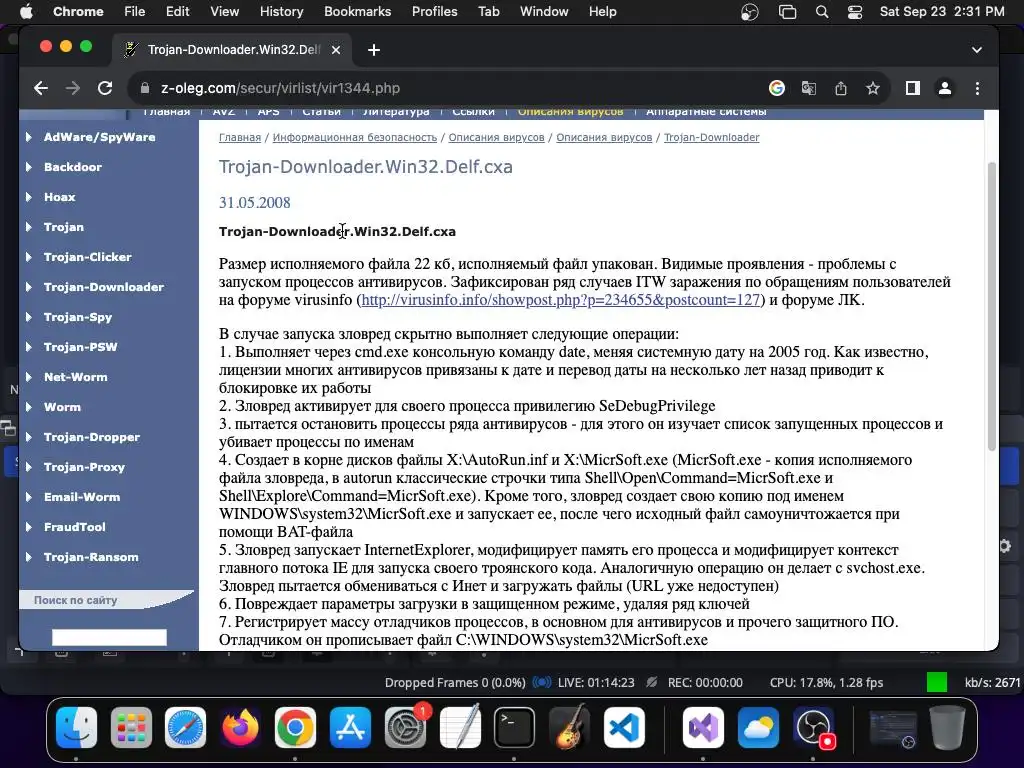Share this page using the share icon
Image resolution: width=1024 pixels, height=768 pixels.
840,88
